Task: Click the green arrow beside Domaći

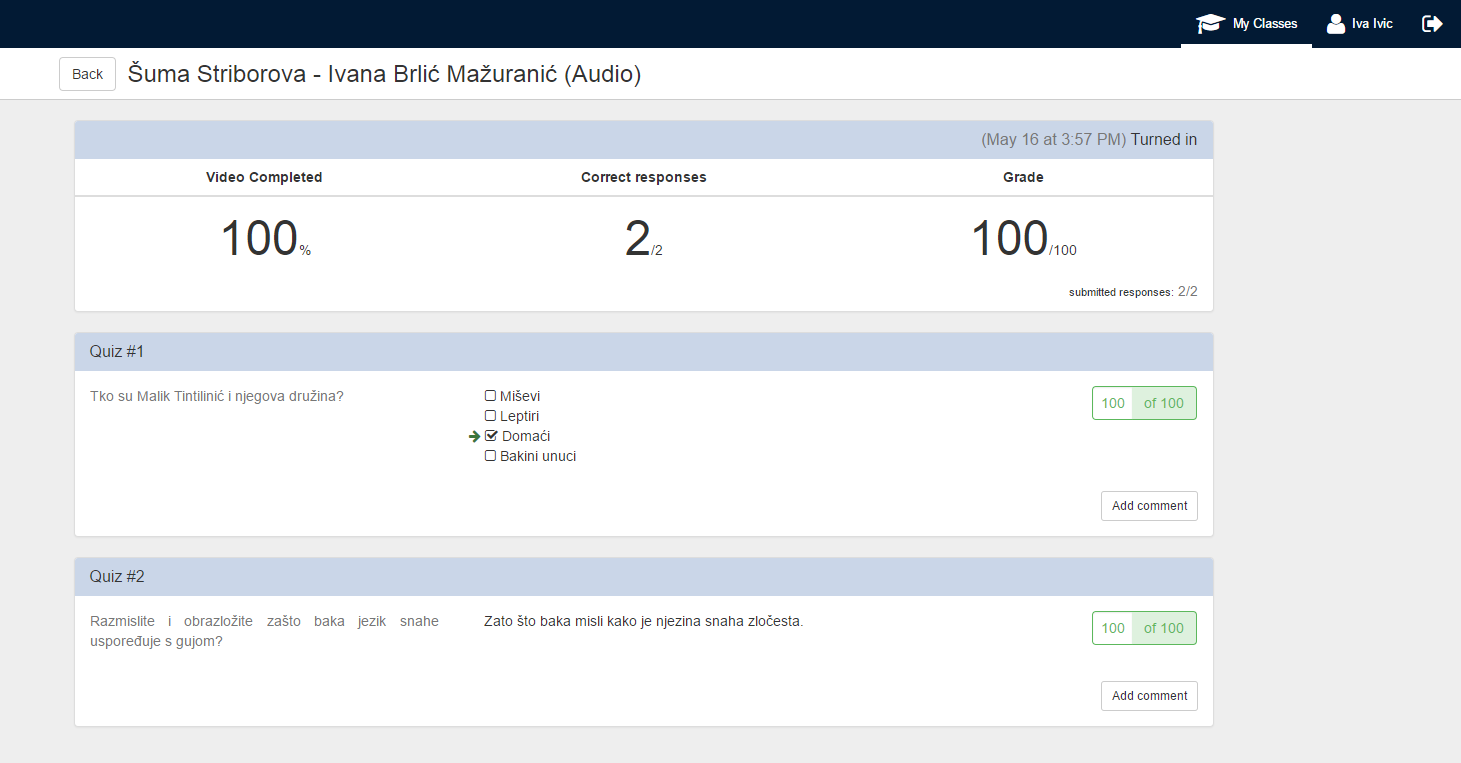Action: click(474, 437)
